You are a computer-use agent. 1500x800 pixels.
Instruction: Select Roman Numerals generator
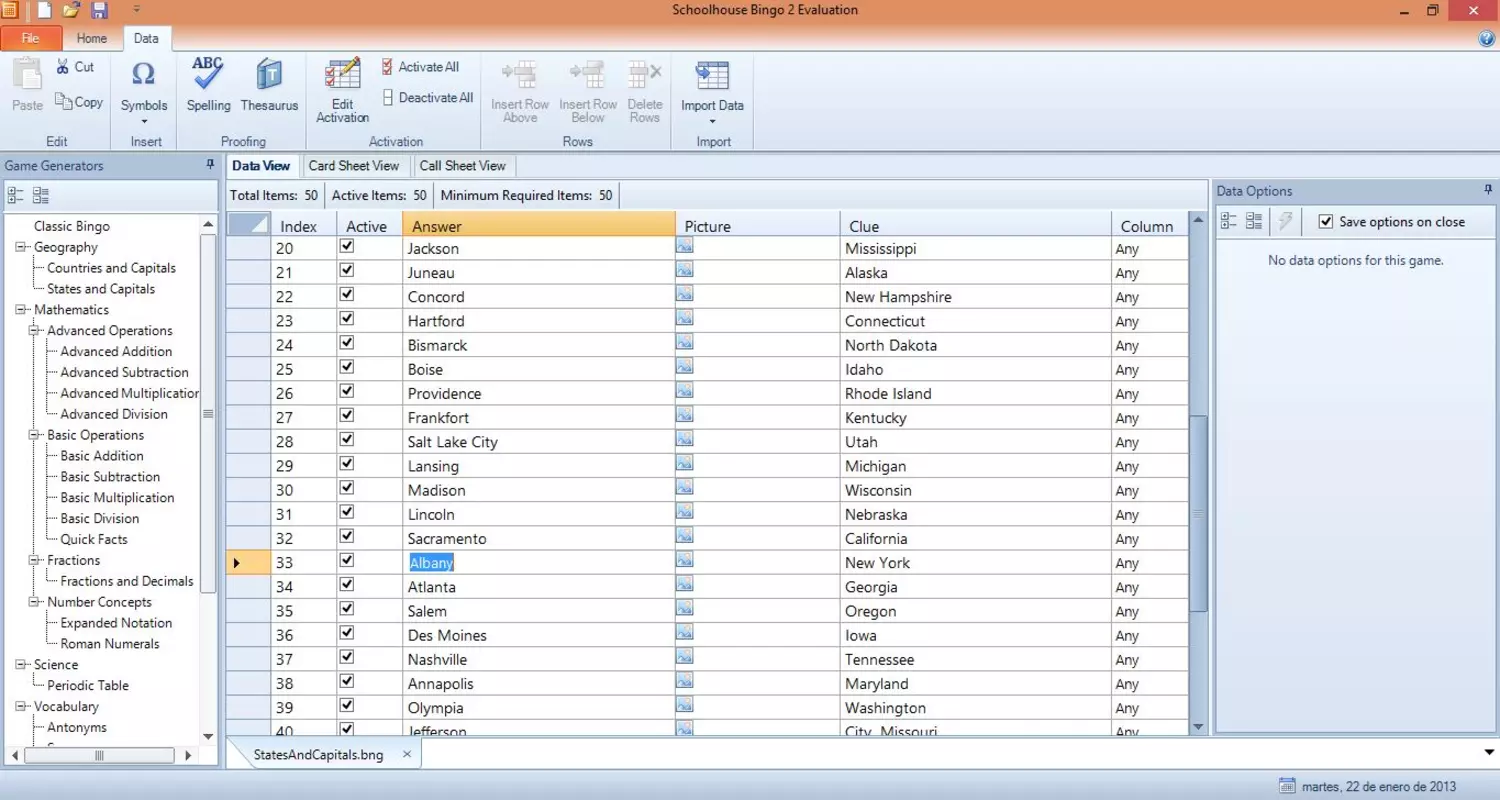110,644
